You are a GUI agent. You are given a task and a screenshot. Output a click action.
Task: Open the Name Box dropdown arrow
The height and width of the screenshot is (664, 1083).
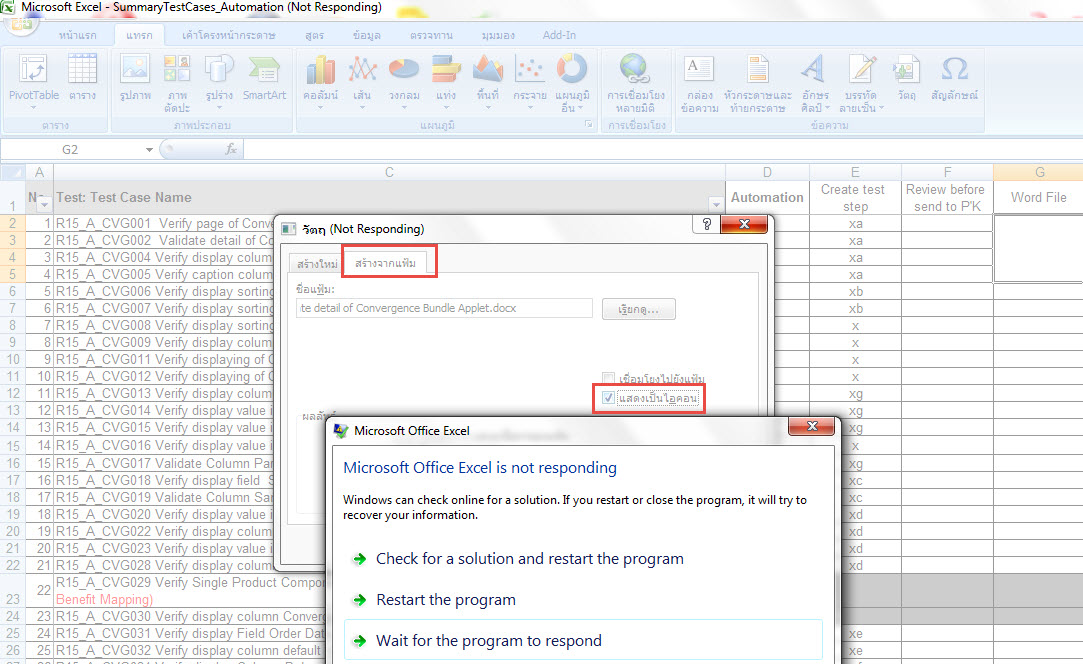(x=149, y=149)
